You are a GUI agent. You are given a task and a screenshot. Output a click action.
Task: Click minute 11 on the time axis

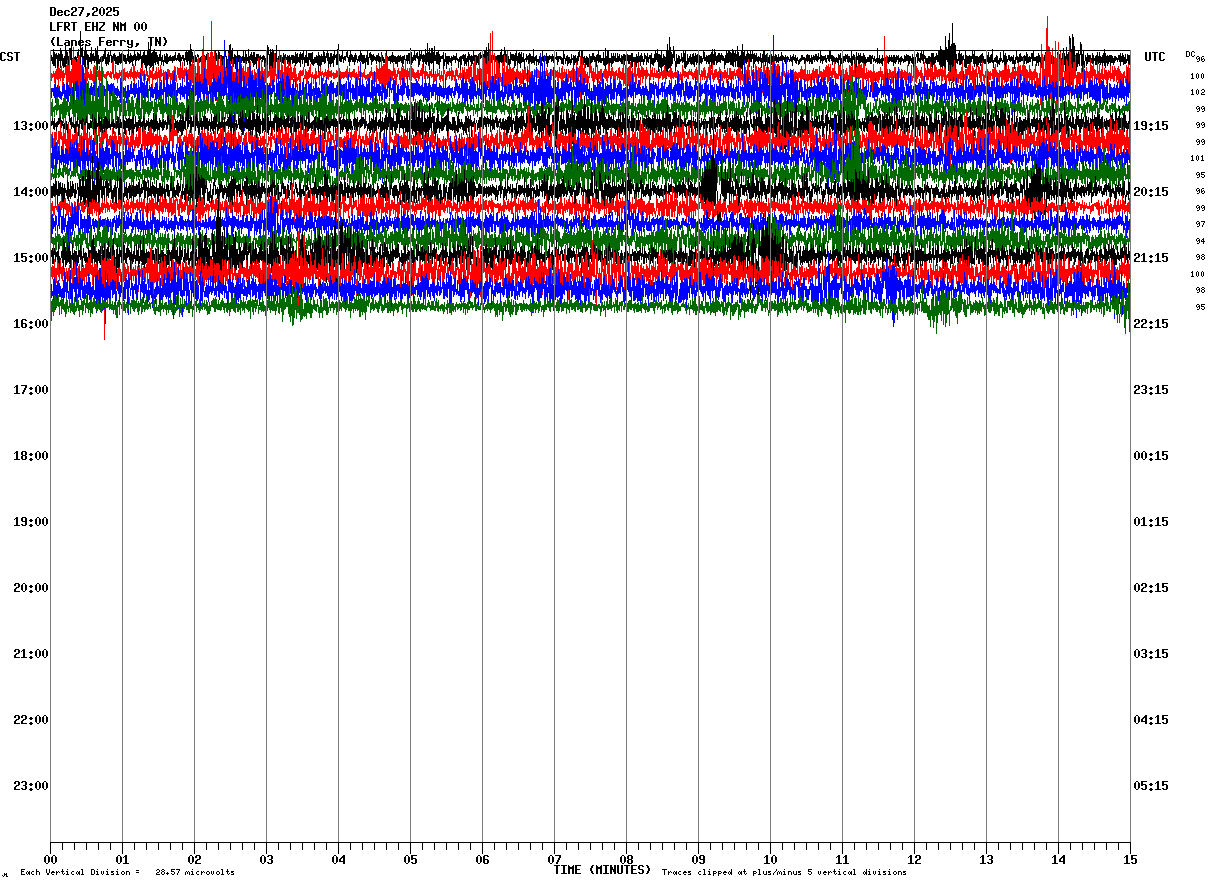(x=842, y=859)
